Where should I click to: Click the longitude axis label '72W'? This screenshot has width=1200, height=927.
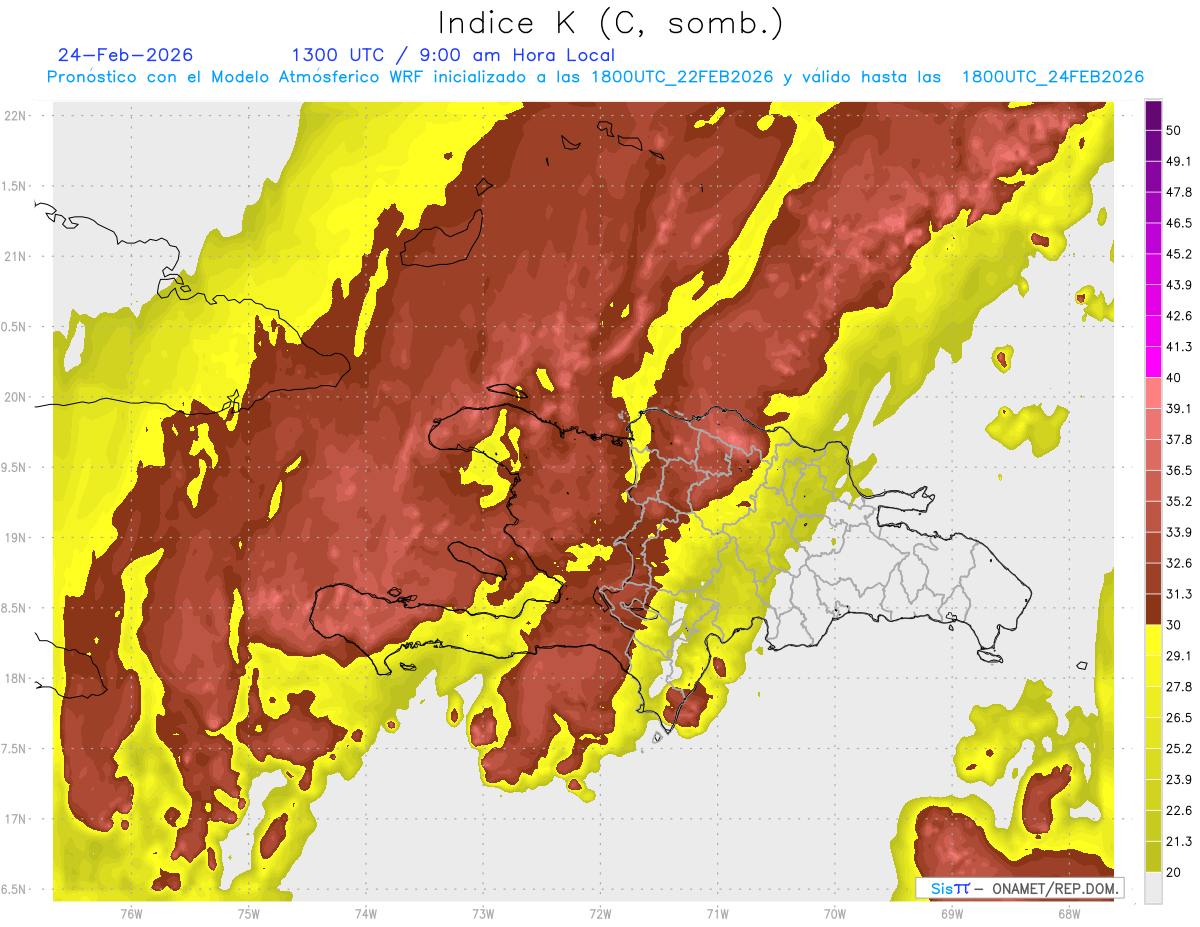[600, 914]
